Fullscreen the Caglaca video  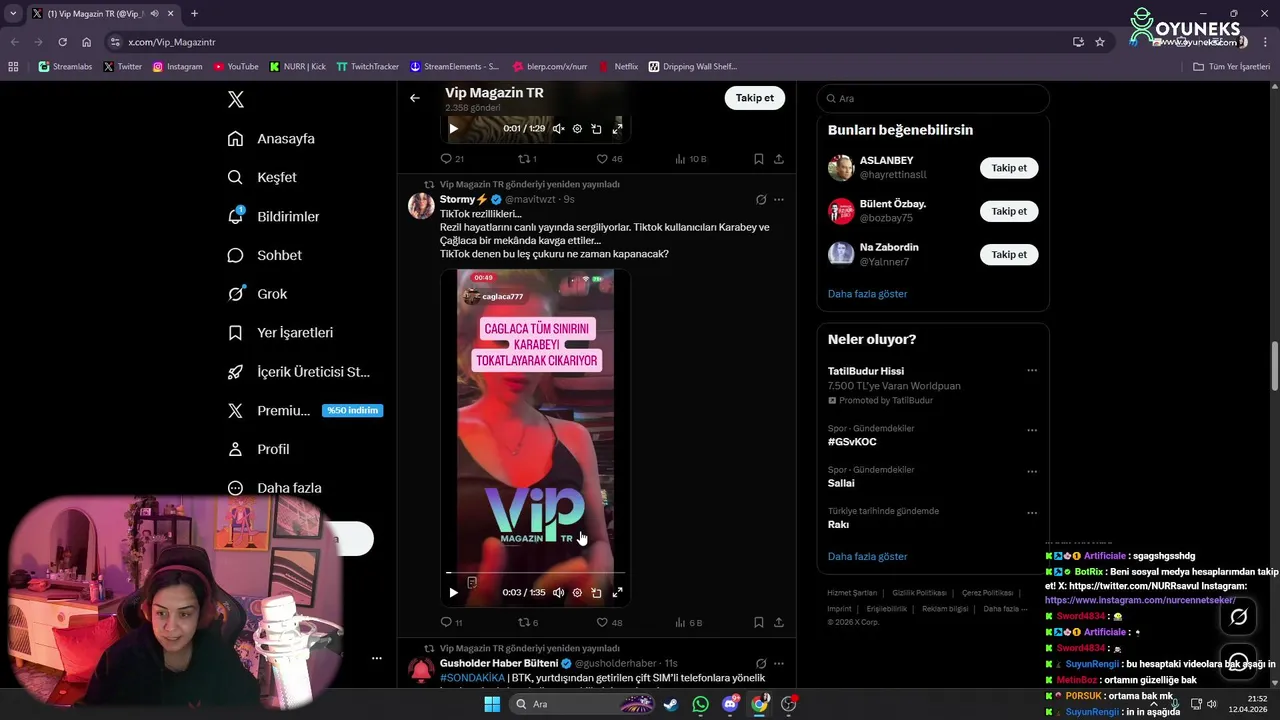(x=617, y=592)
